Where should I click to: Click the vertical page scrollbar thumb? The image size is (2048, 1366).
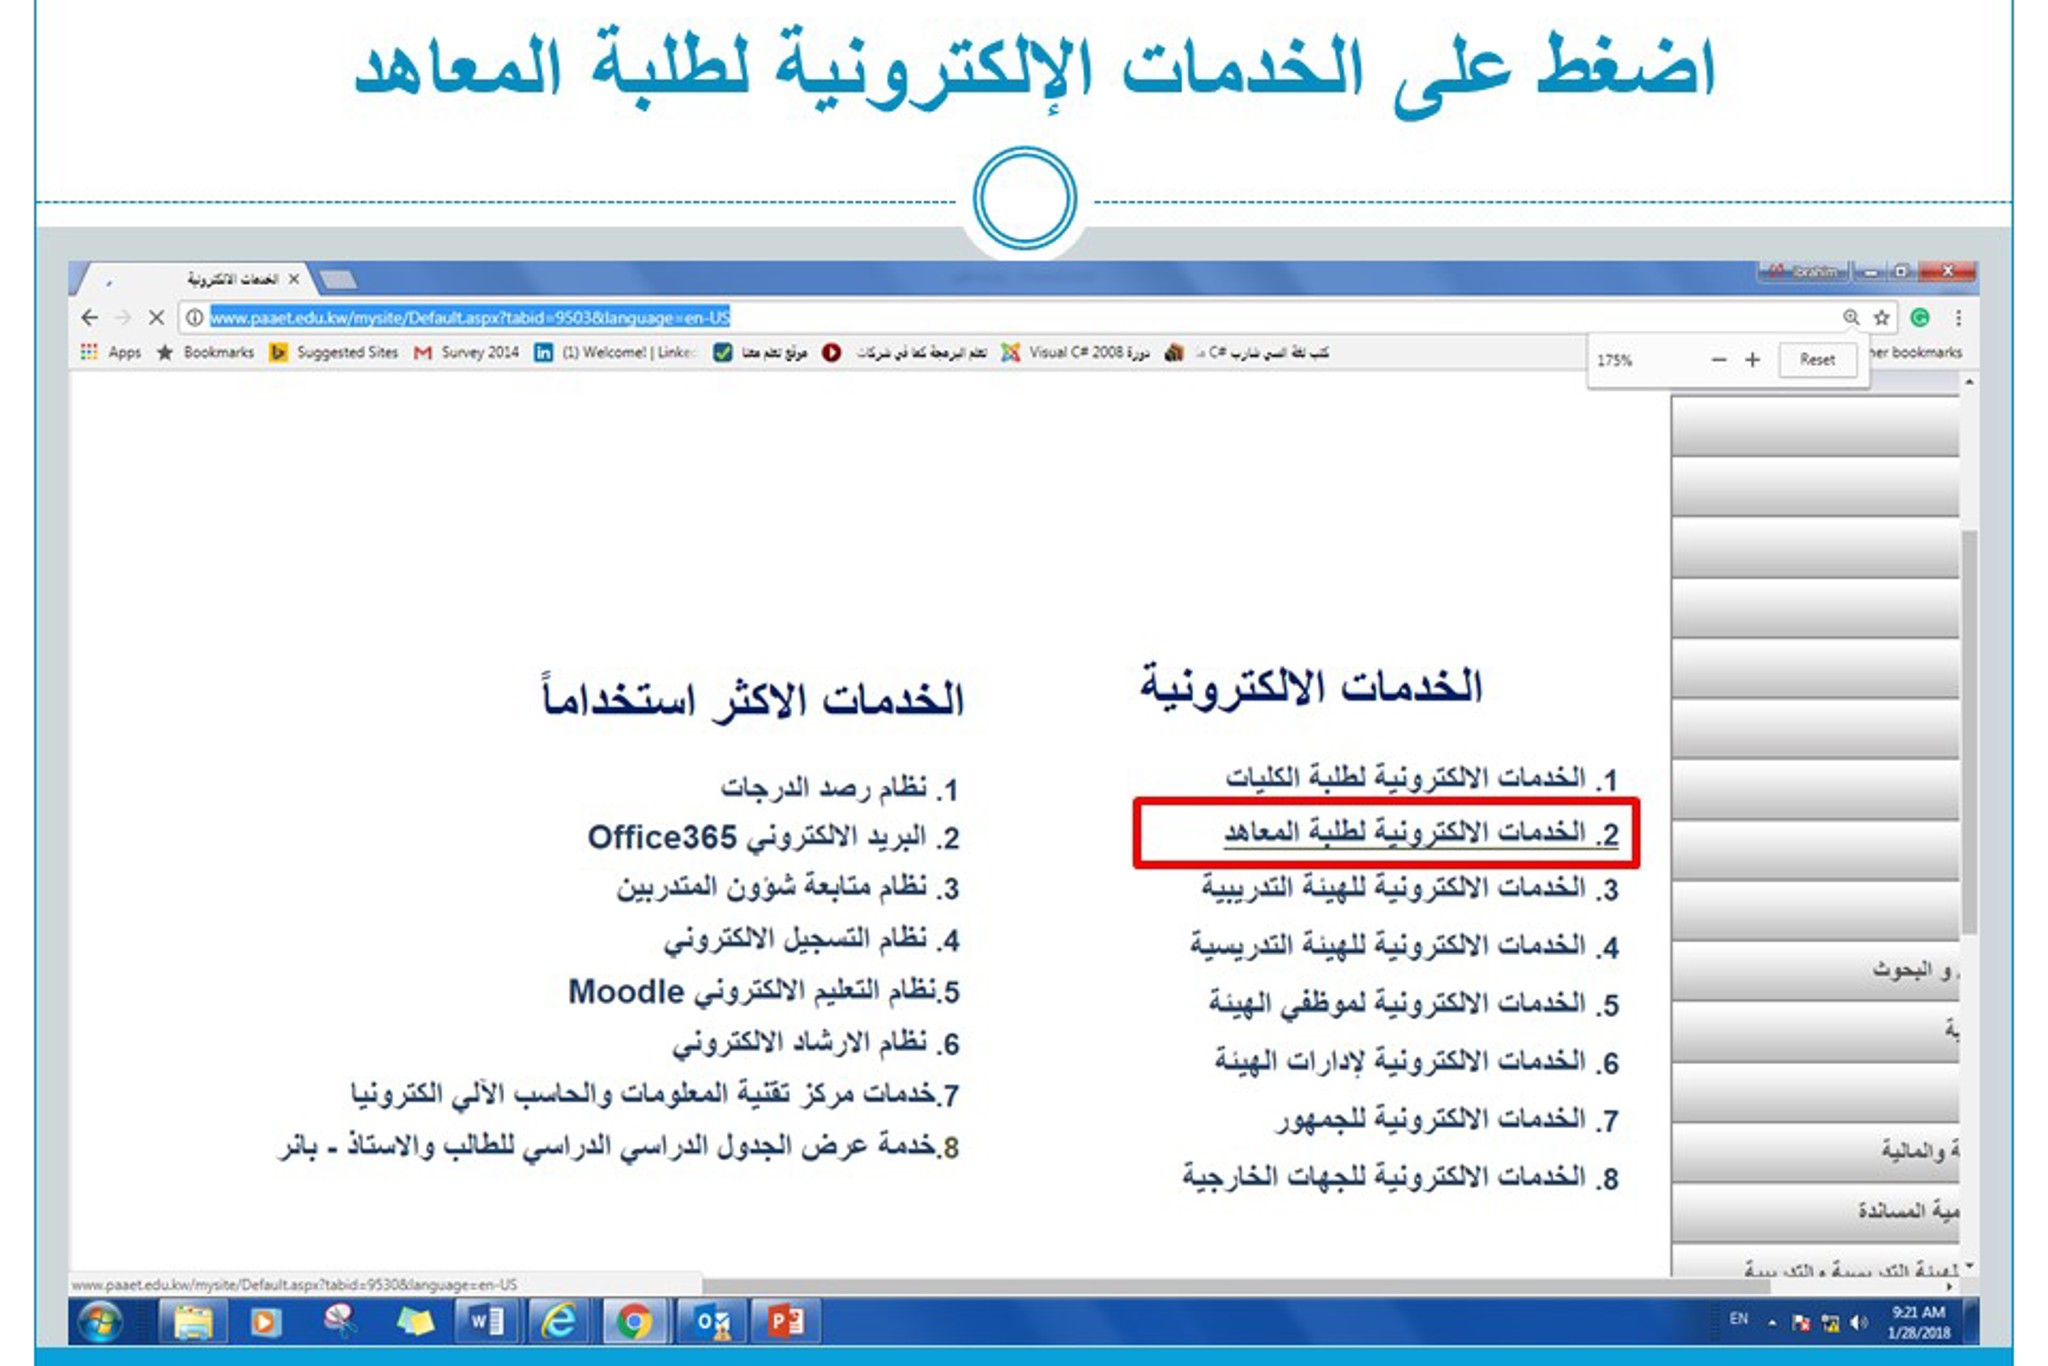1968,730
